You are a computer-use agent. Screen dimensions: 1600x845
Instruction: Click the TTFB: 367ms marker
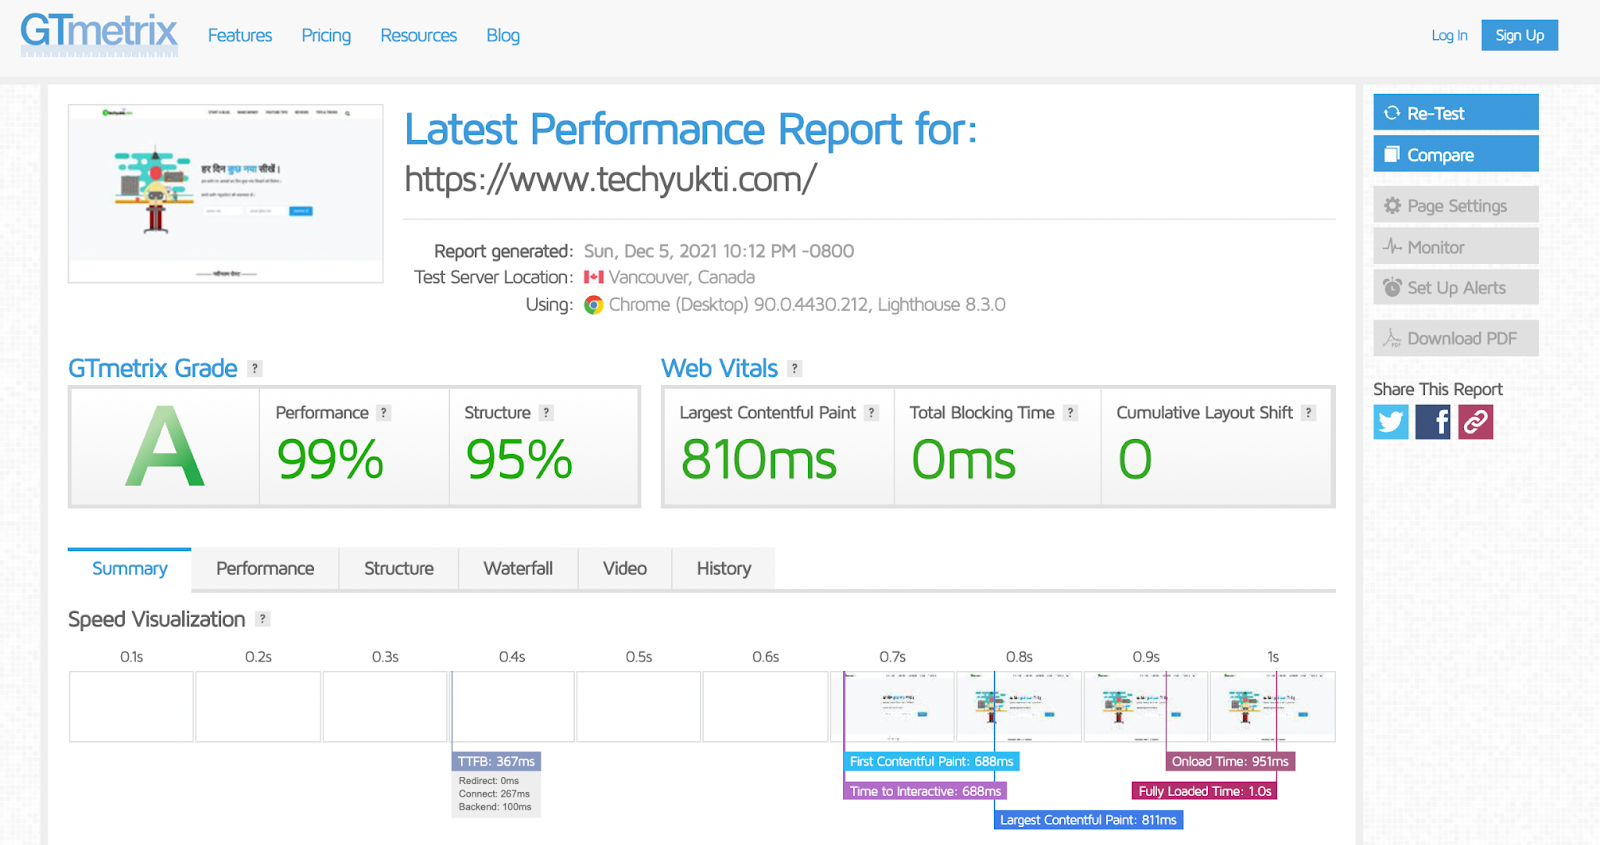pos(496,761)
